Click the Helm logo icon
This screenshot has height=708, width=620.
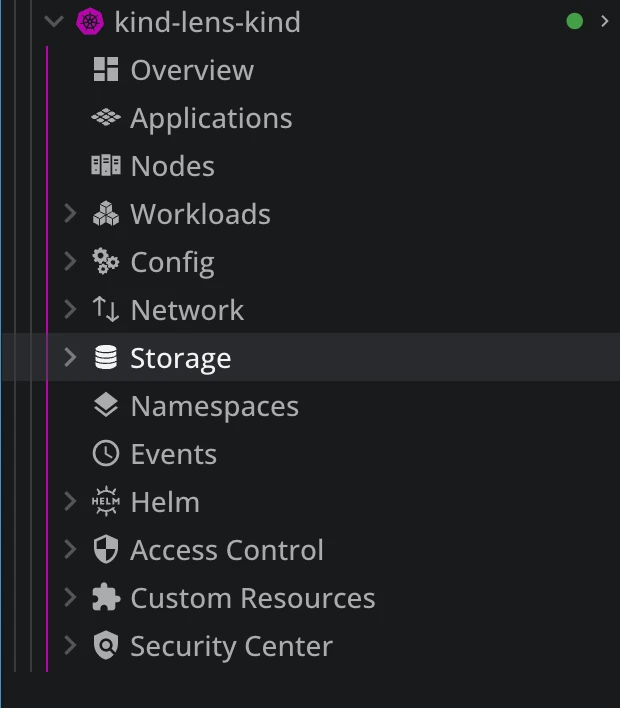(x=105, y=501)
